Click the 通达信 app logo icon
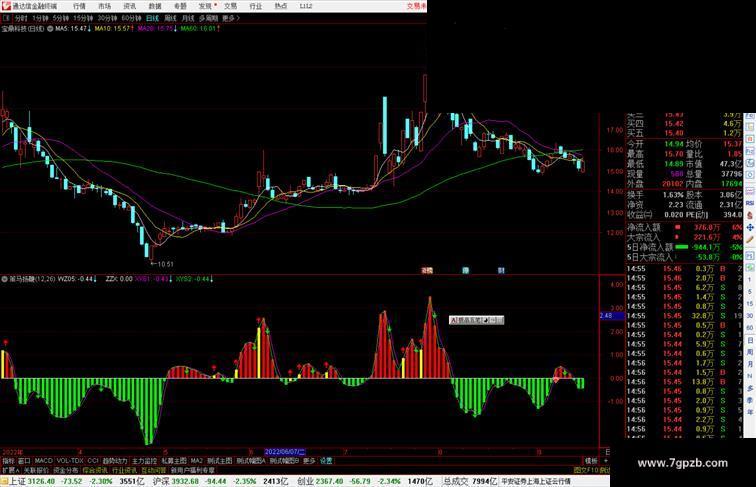The width and height of the screenshot is (756, 487). click(x=6, y=6)
